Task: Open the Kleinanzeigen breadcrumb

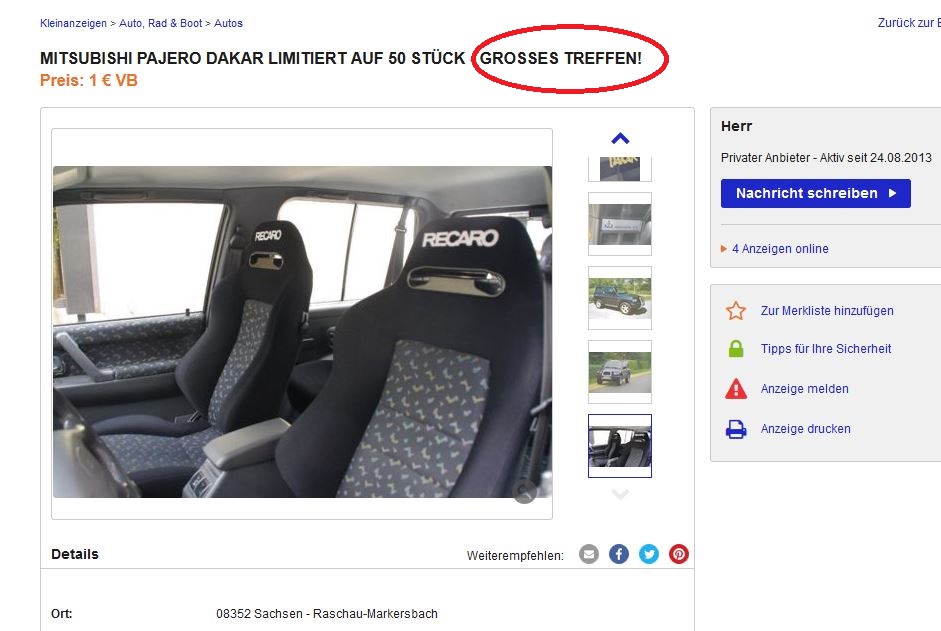Action: [73, 23]
